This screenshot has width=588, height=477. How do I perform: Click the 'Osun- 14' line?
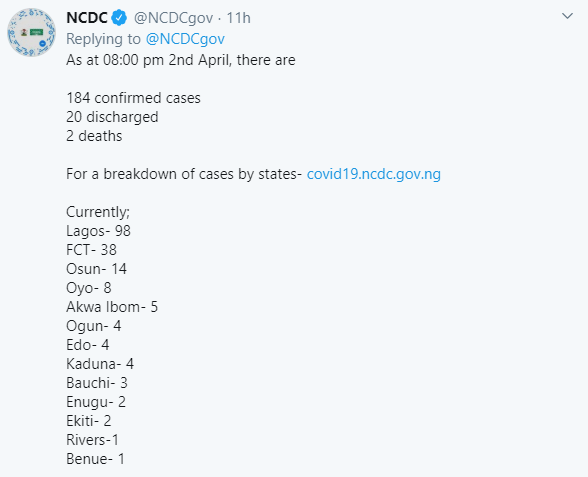pos(96,269)
